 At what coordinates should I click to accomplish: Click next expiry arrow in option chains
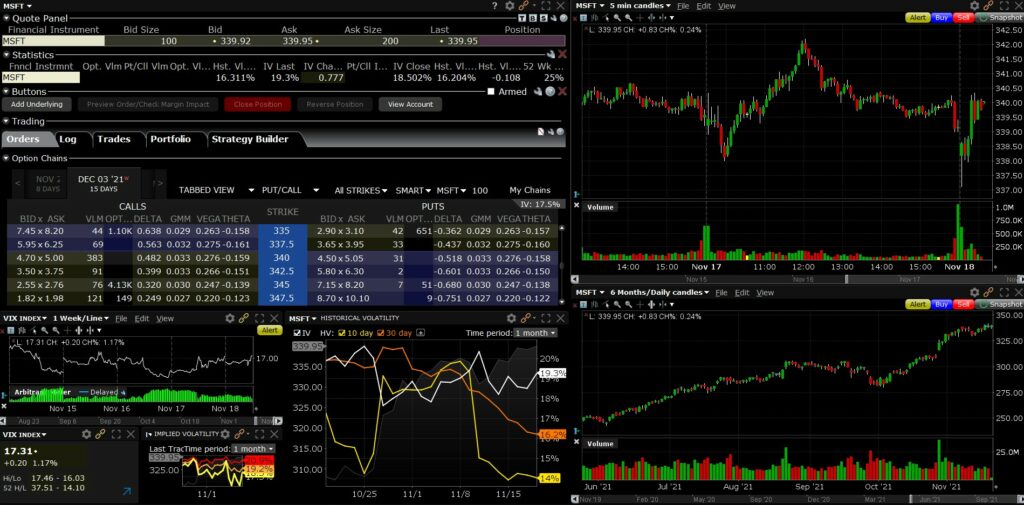tap(160, 184)
